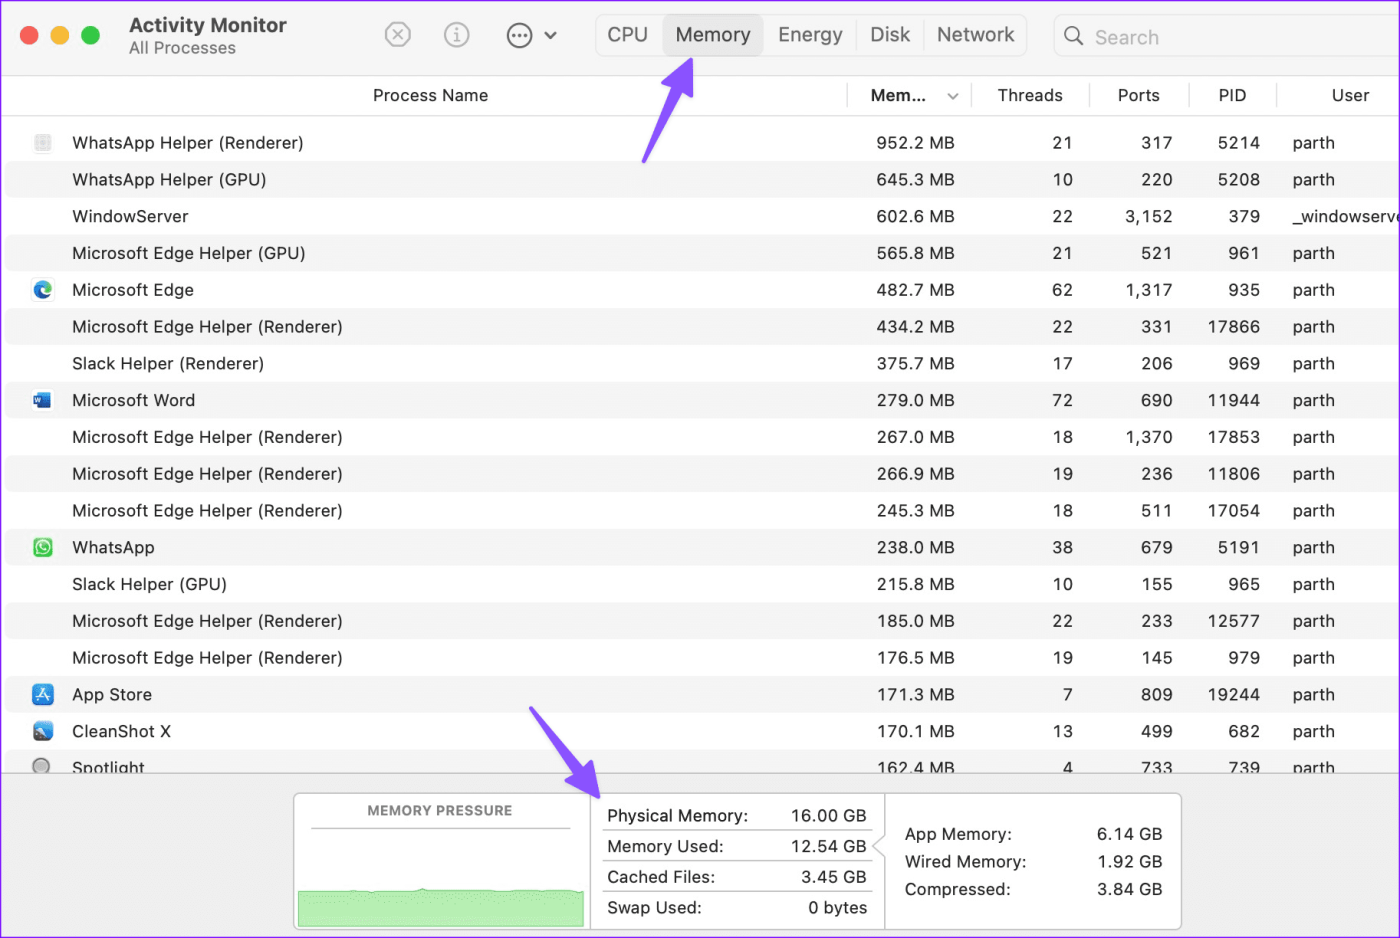Click the _windowserver user cell

point(1345,216)
